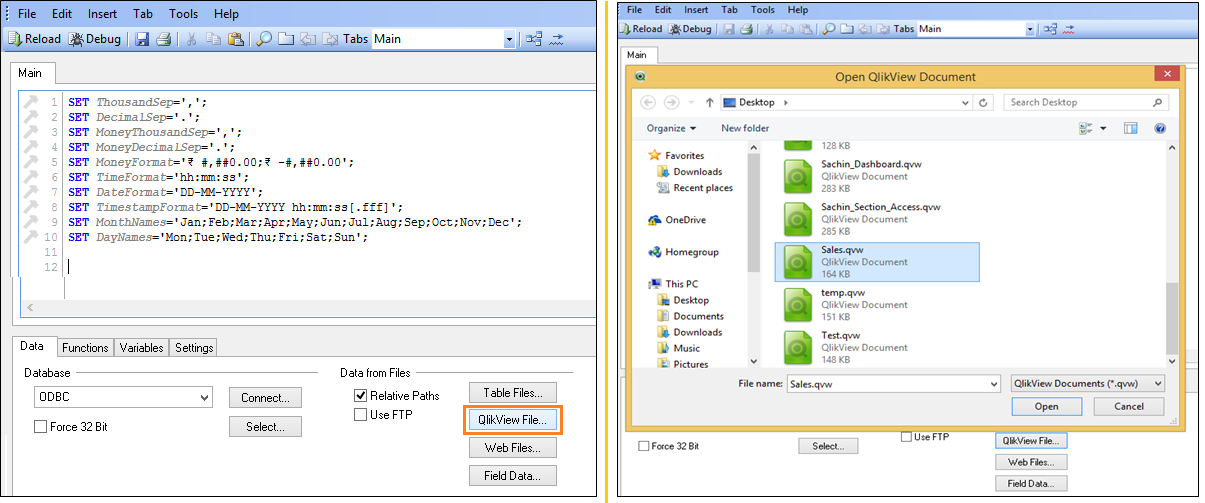Open the File menu in left script editor
1205x503 pixels.
pyautogui.click(x=27, y=14)
